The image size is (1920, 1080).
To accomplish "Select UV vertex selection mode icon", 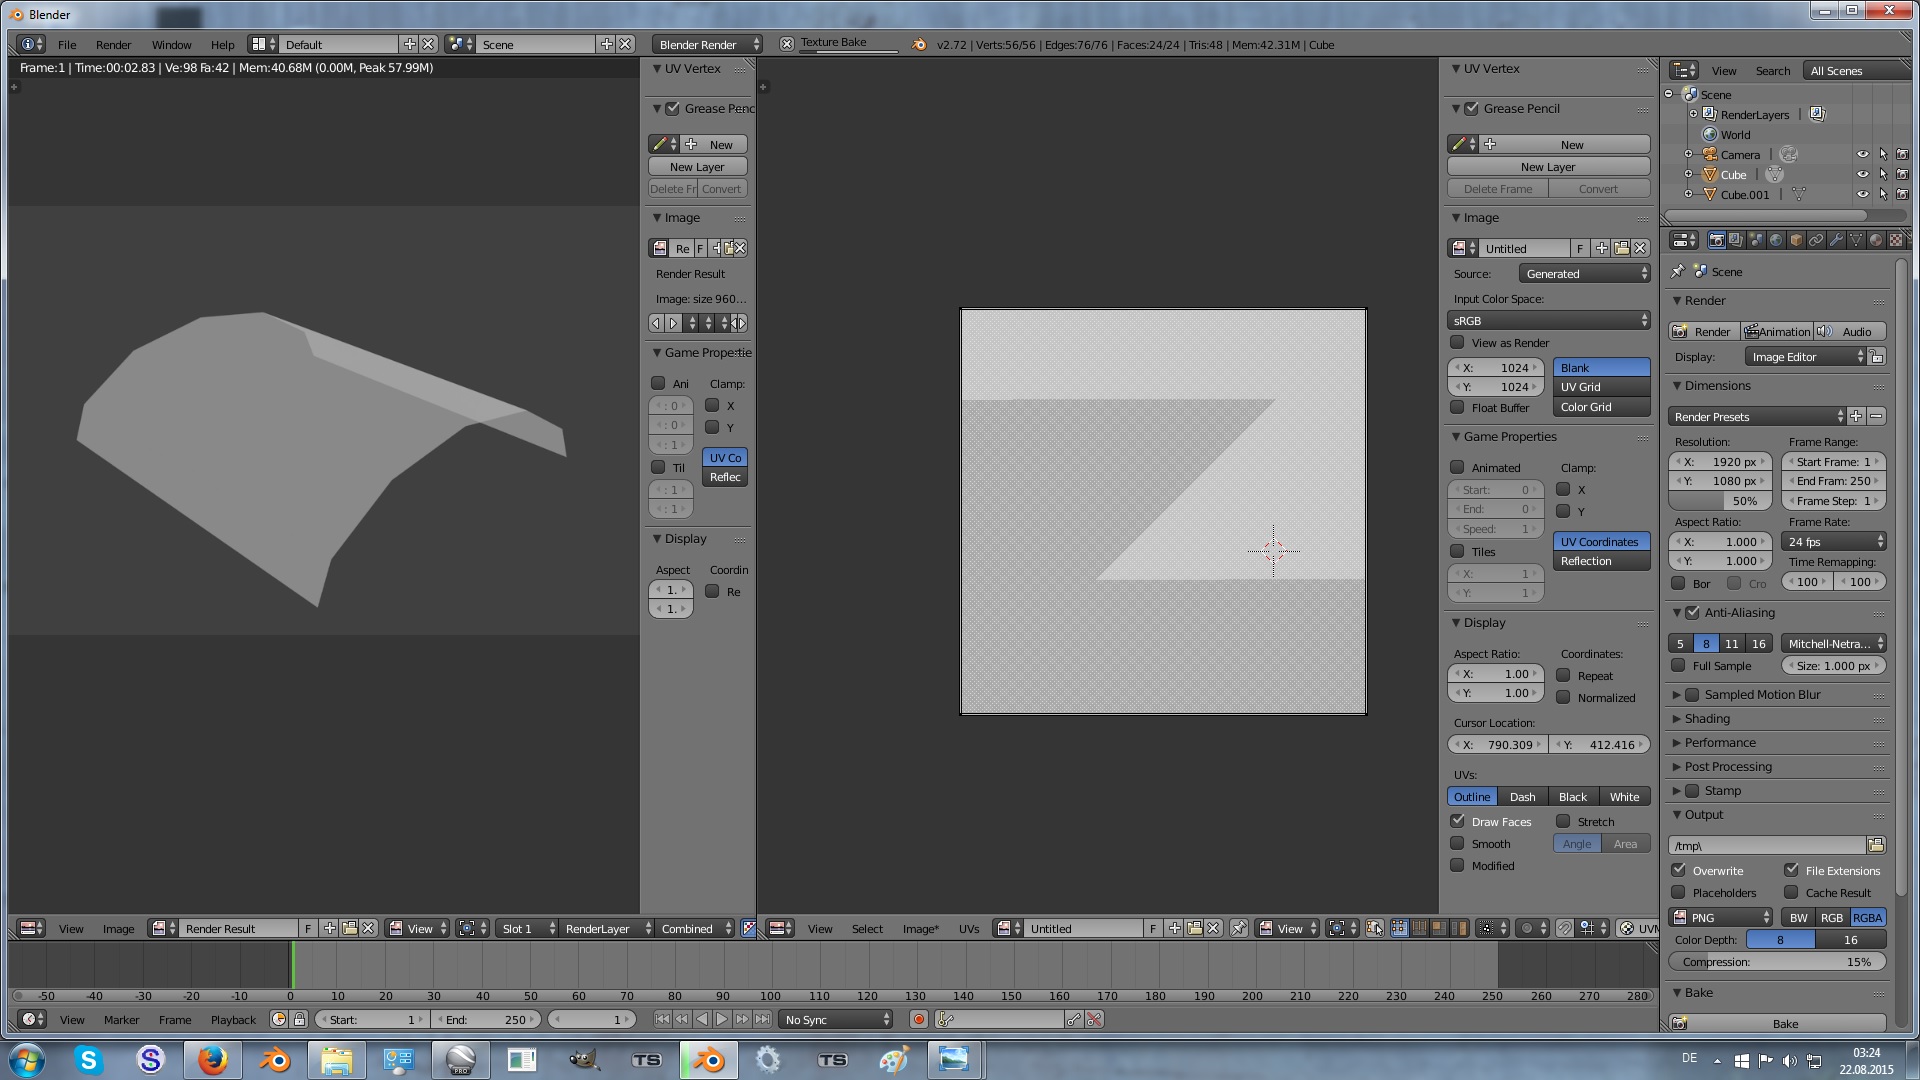I will 1399,928.
